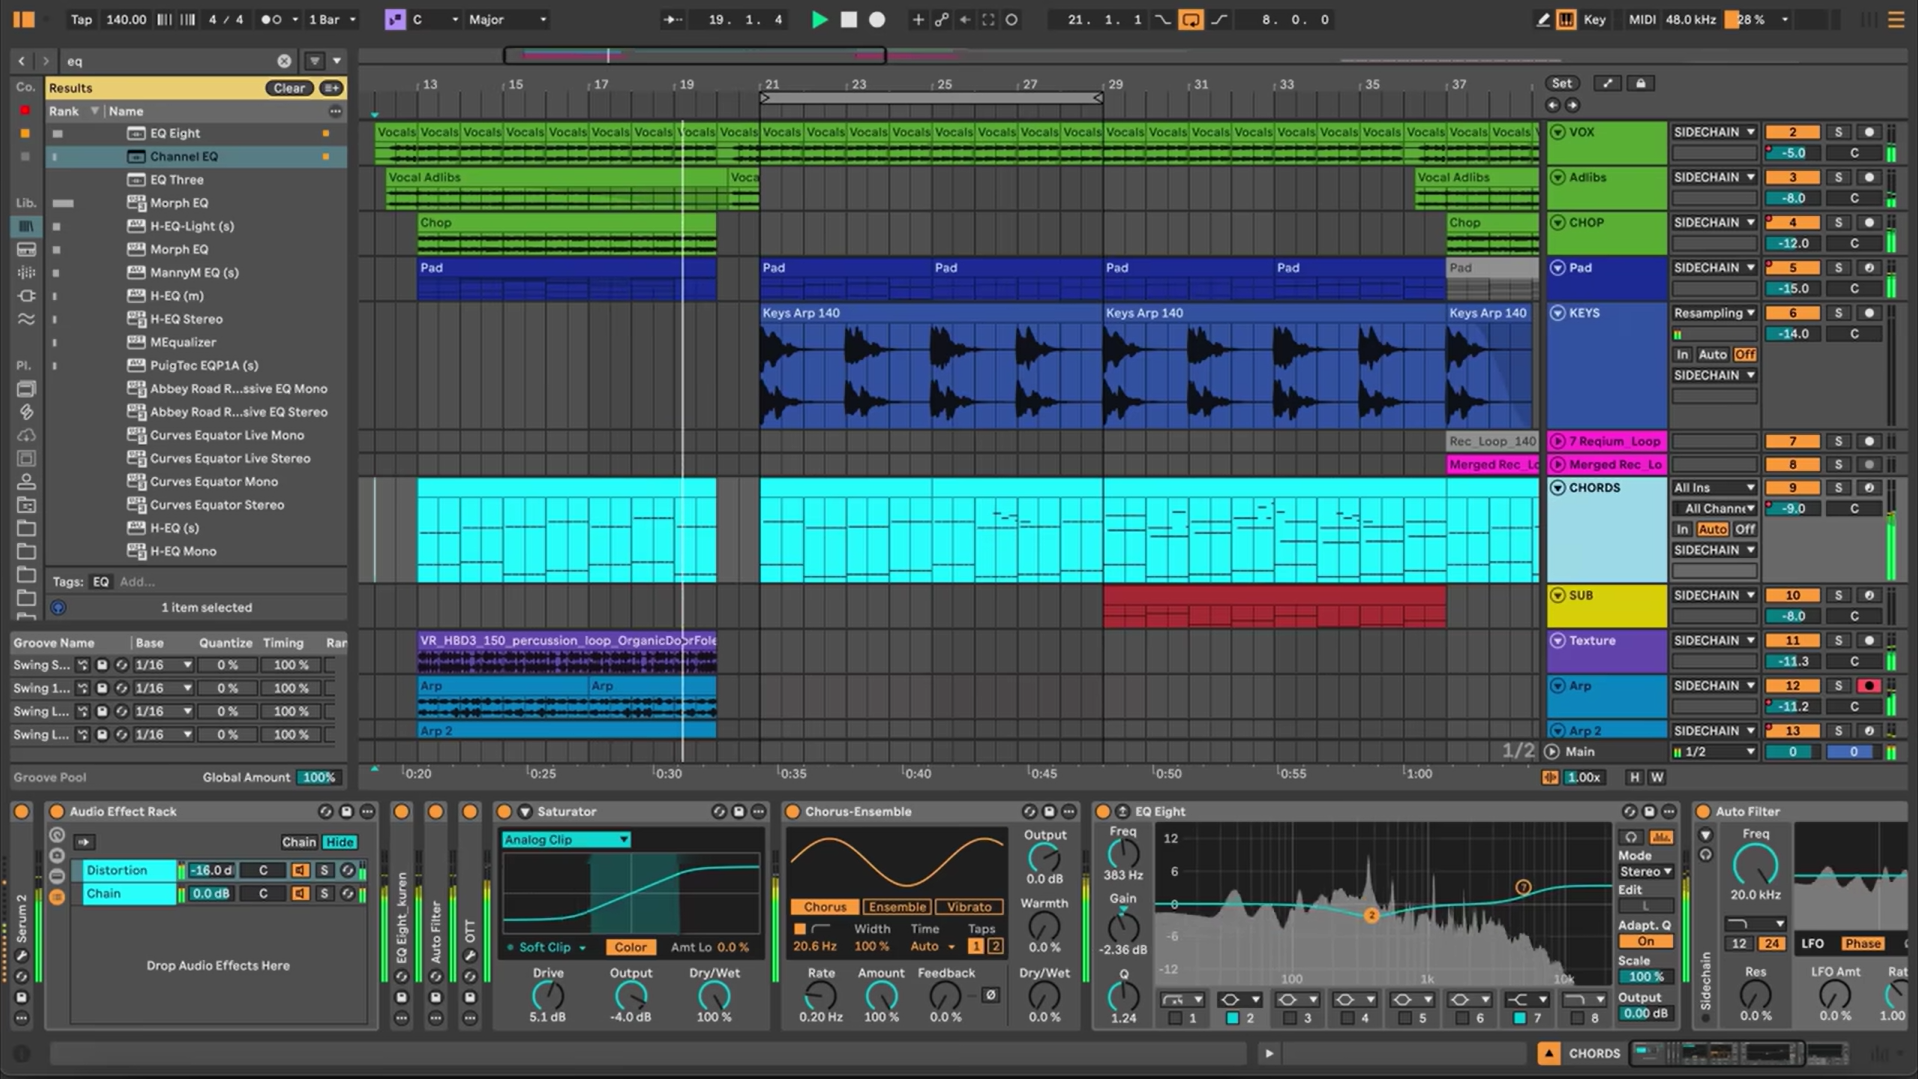Image resolution: width=1918 pixels, height=1079 pixels.
Task: Select the Chorus mode tab
Action: pos(825,907)
